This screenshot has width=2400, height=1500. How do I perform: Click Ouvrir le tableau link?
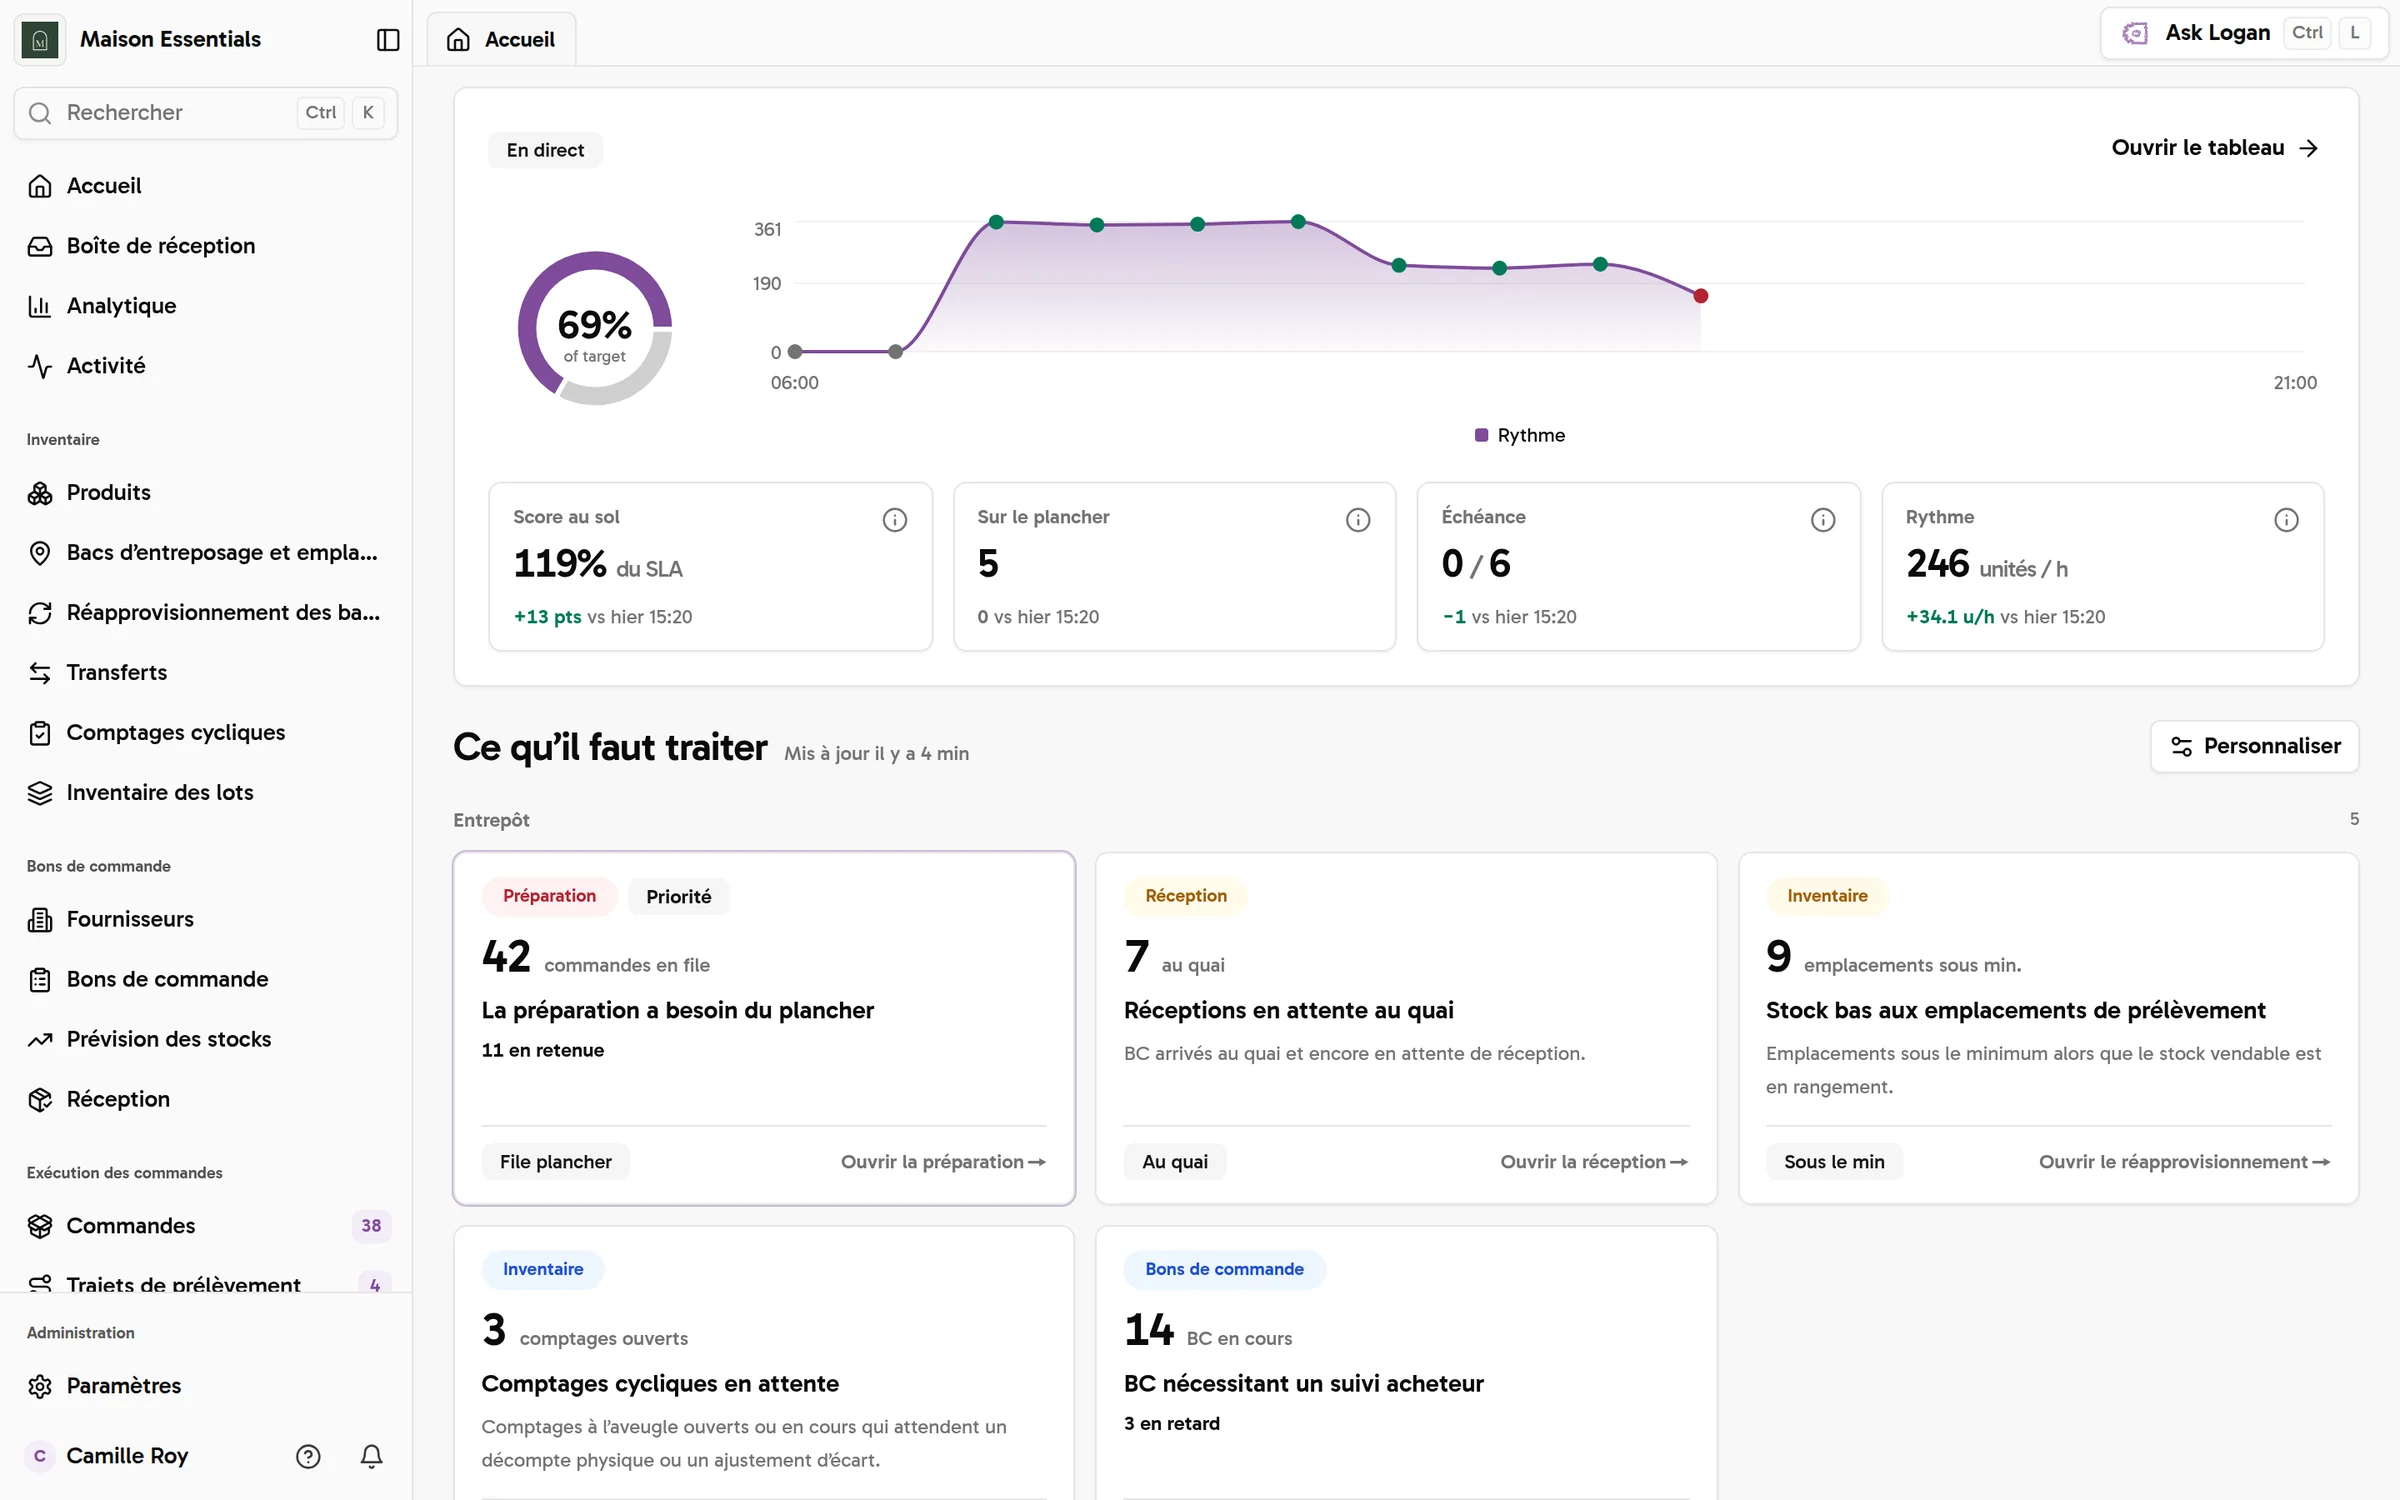pyautogui.click(x=2215, y=148)
